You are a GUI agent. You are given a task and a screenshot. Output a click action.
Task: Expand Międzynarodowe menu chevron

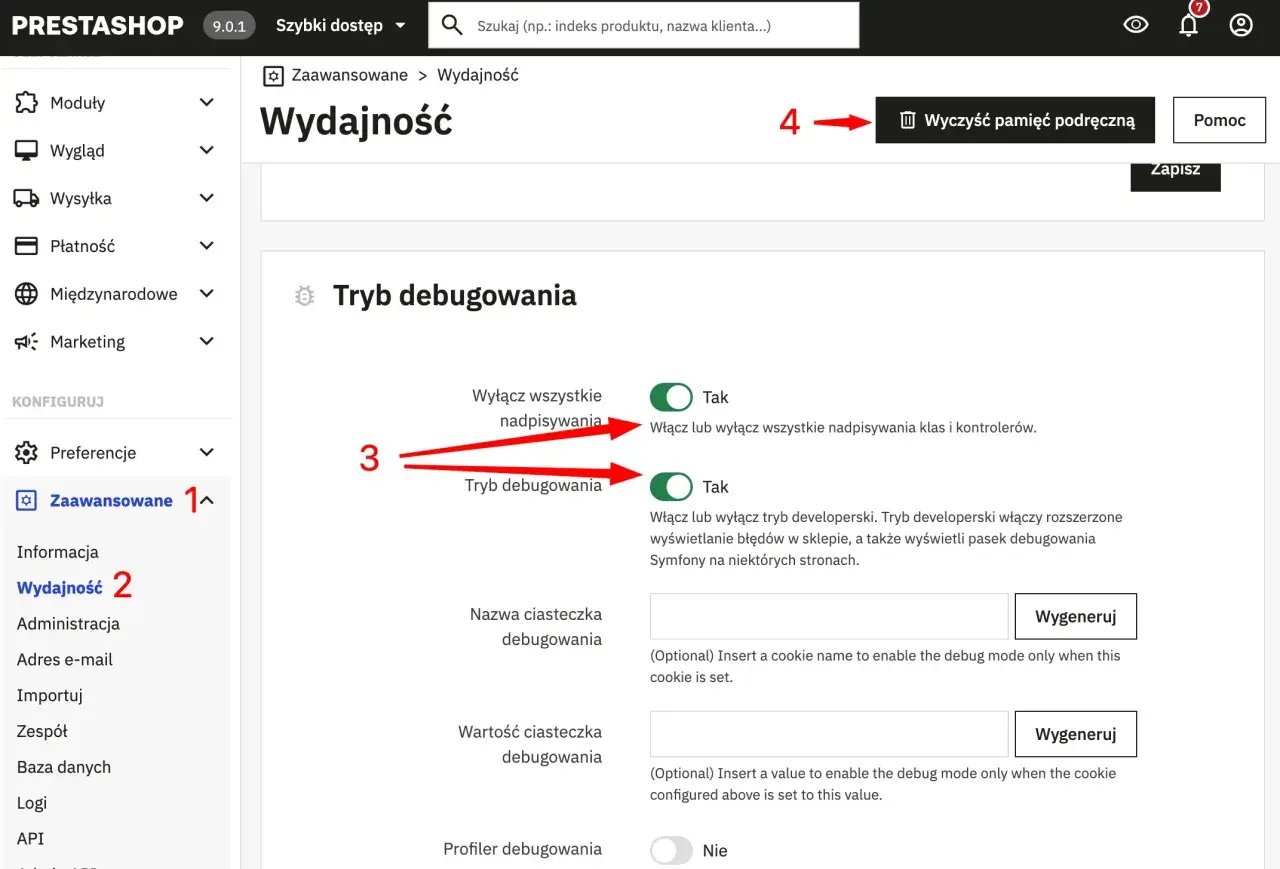pyautogui.click(x=207, y=294)
